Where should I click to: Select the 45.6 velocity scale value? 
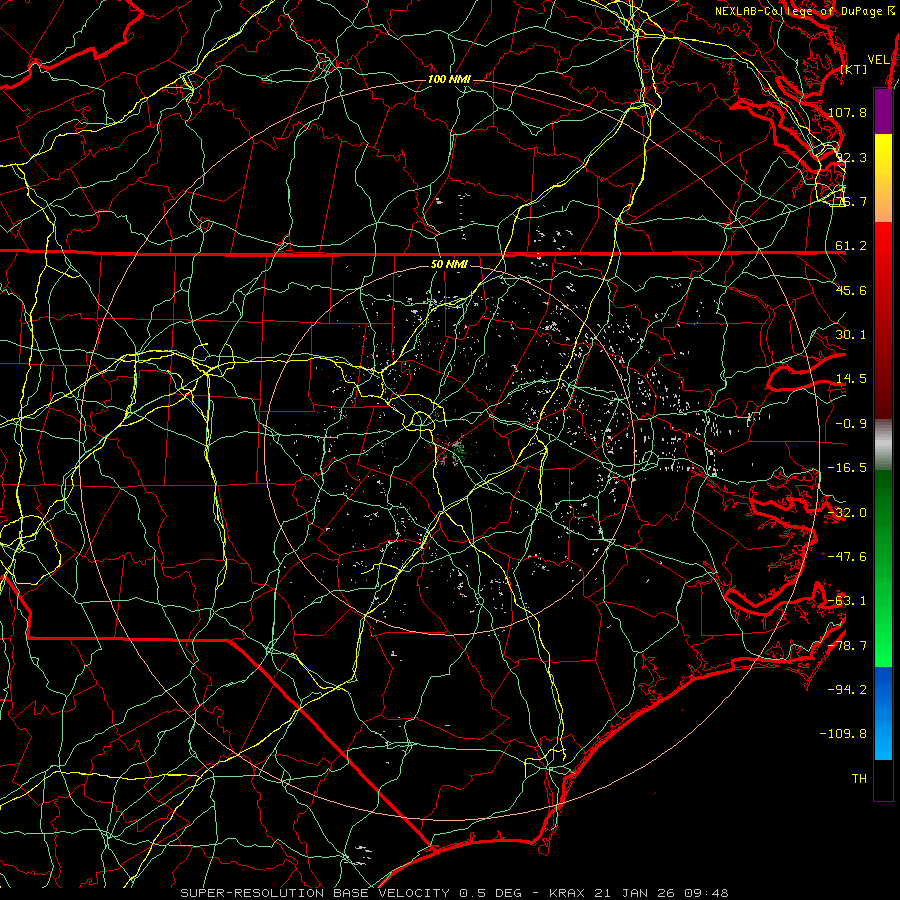(x=851, y=290)
